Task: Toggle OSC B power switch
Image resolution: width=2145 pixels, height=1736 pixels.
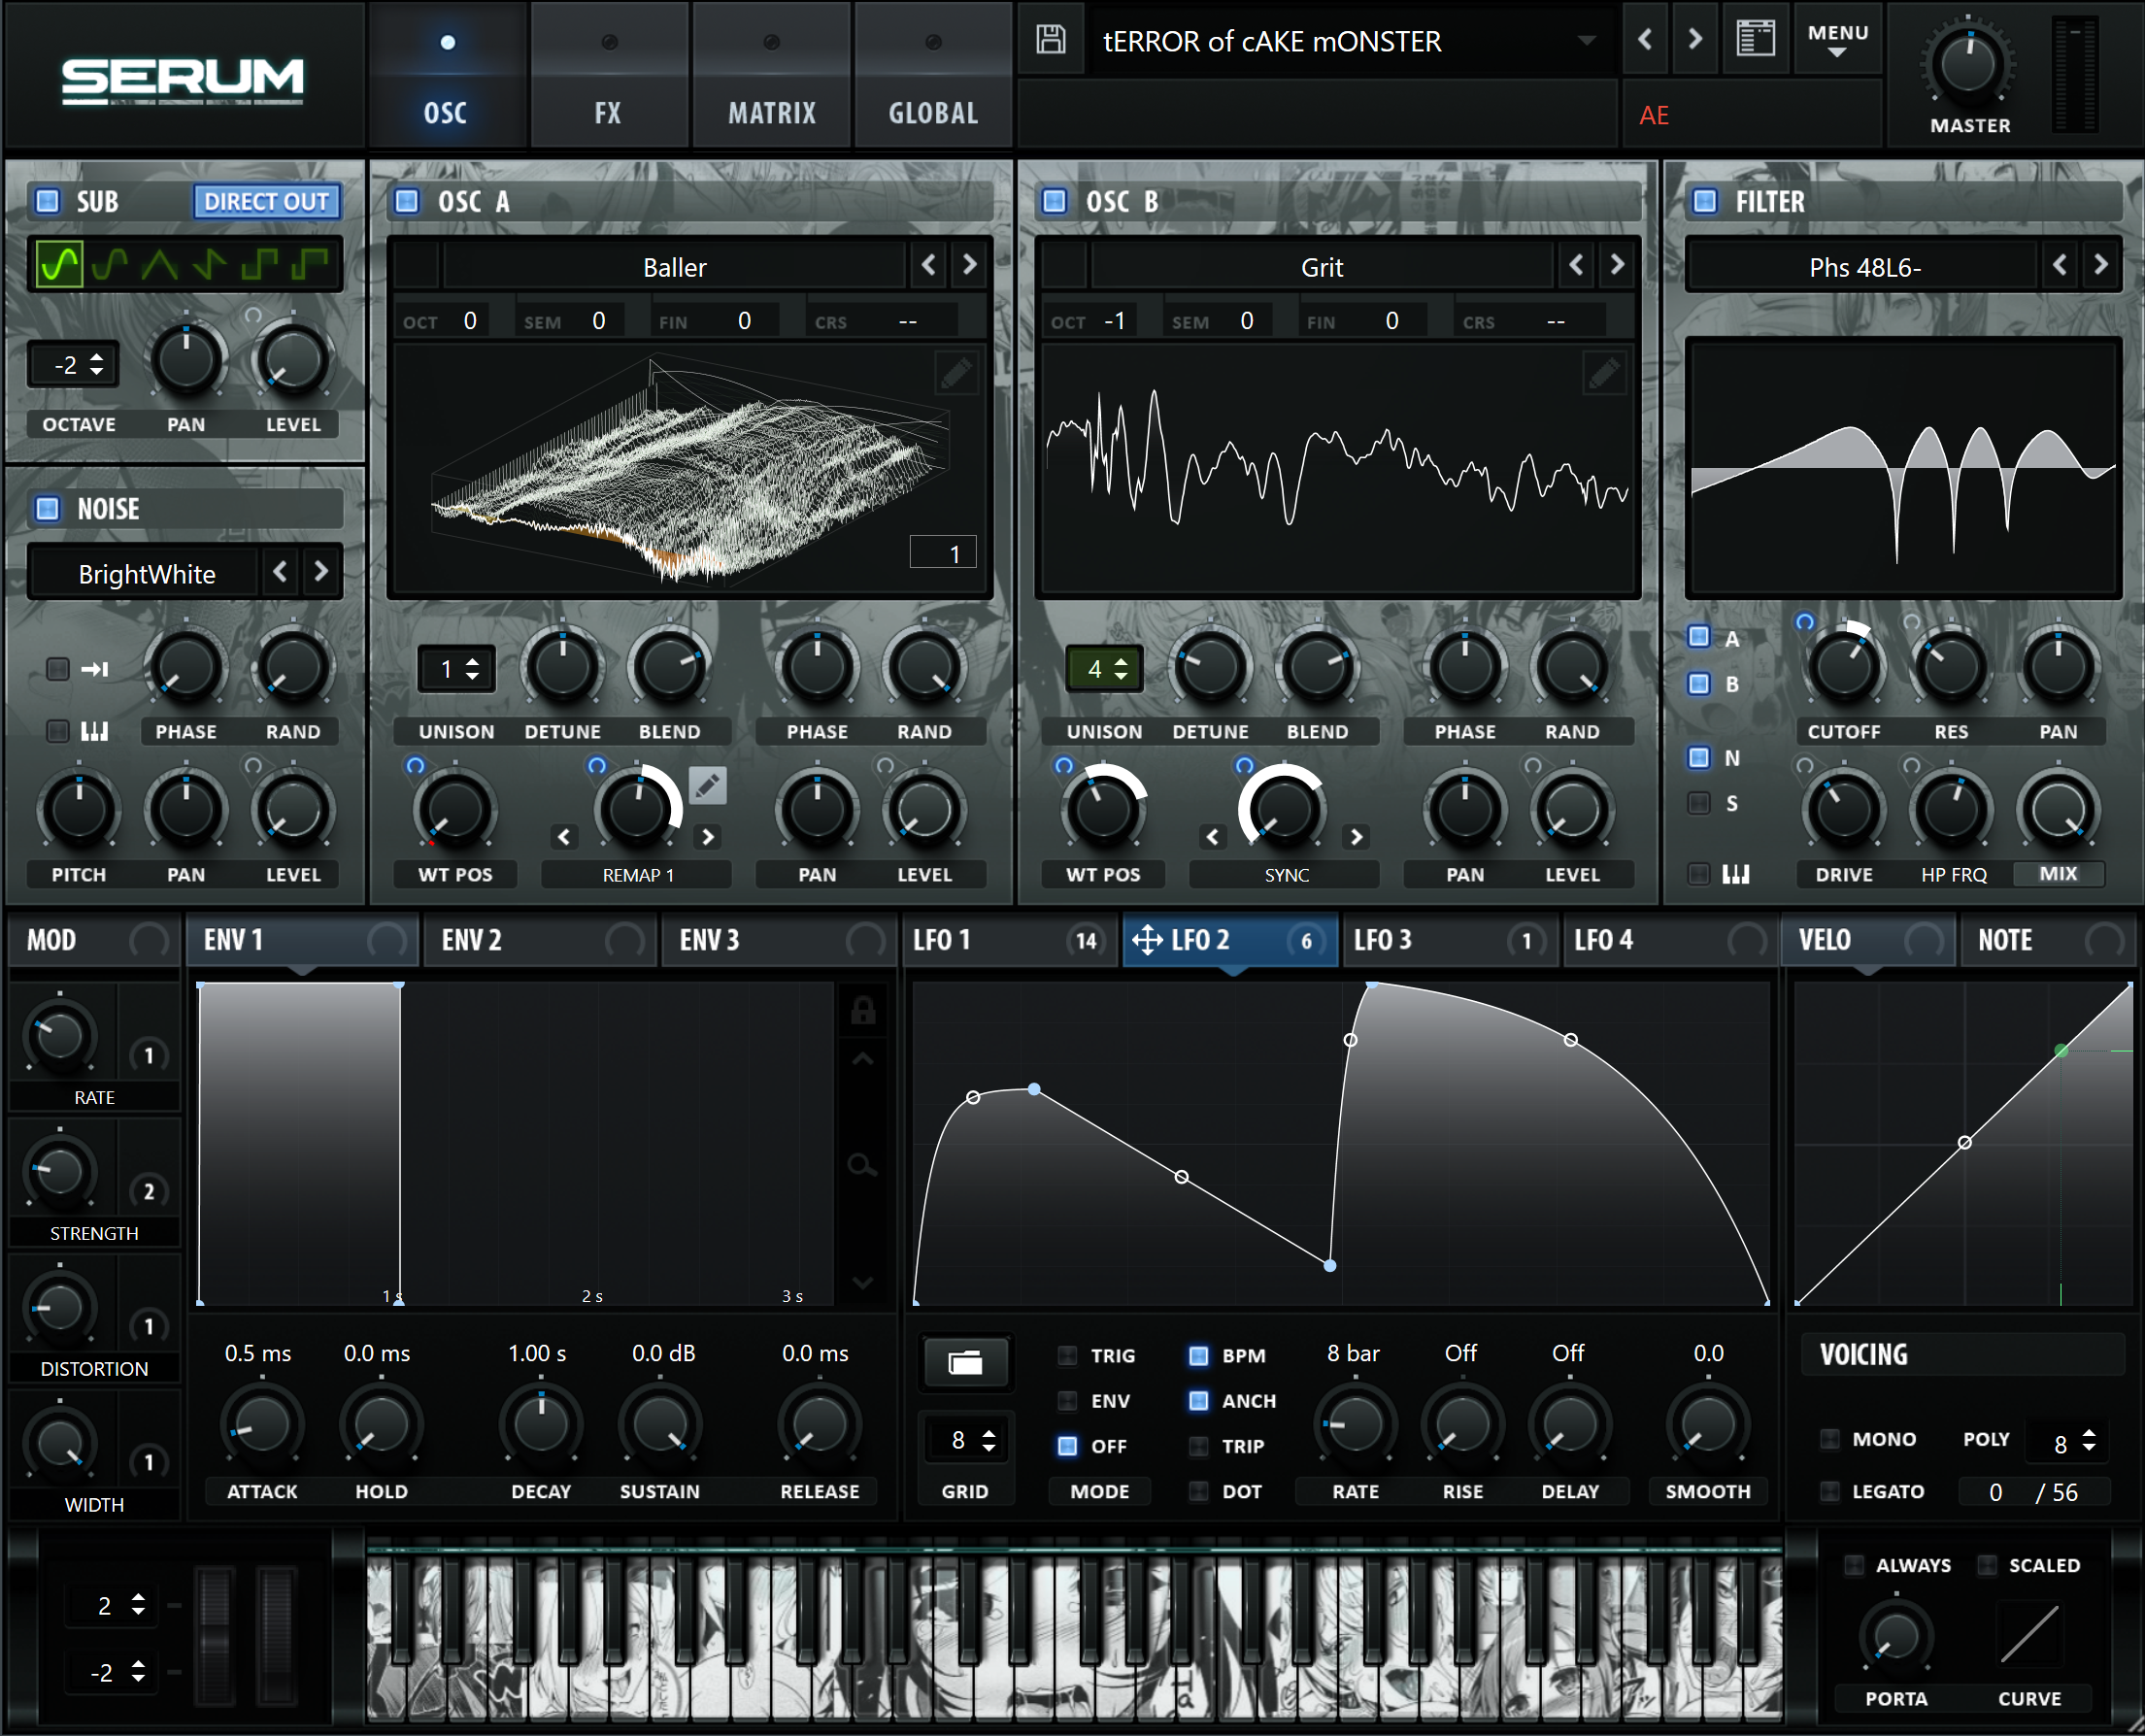Action: (1055, 201)
